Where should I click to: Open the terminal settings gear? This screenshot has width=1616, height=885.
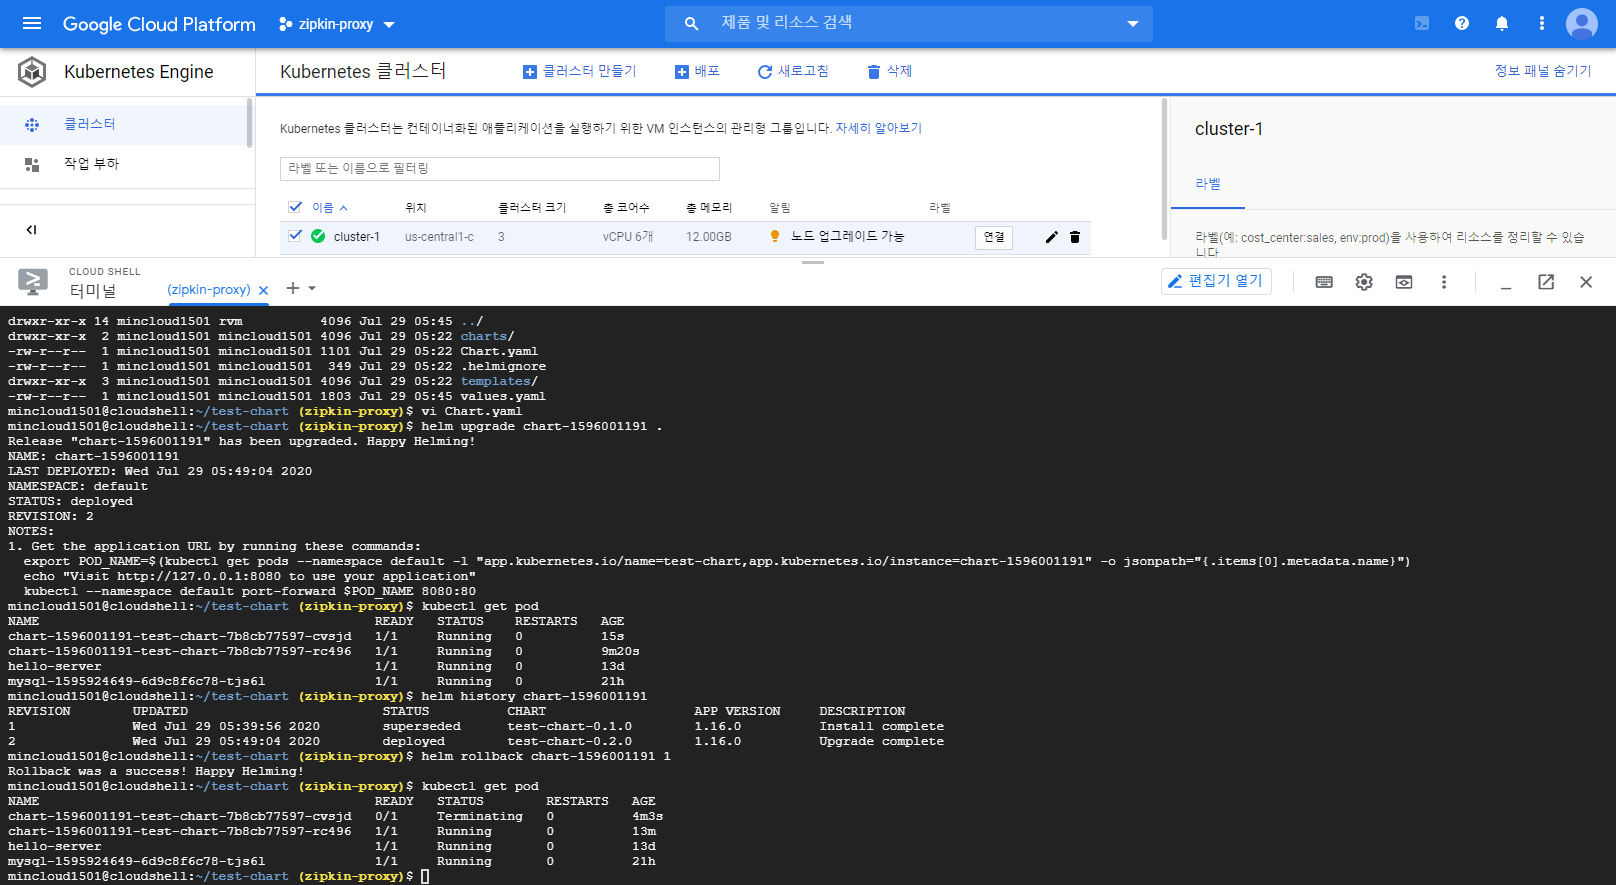1364,282
